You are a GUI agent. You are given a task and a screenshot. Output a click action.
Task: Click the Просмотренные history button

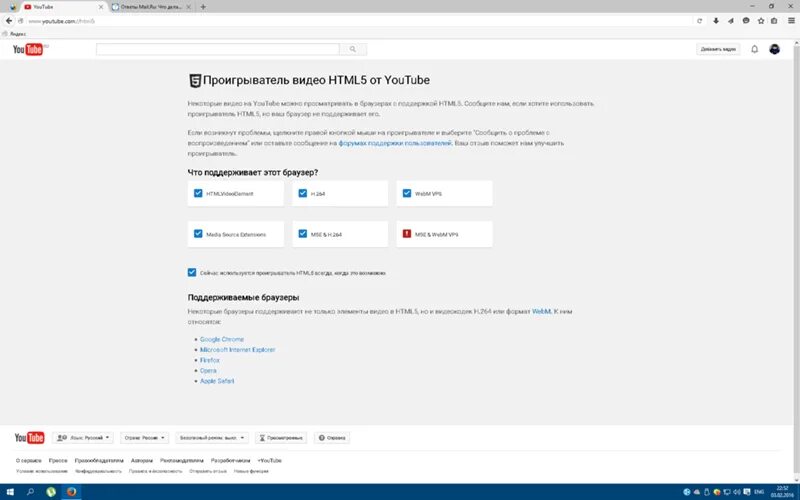tap(281, 438)
